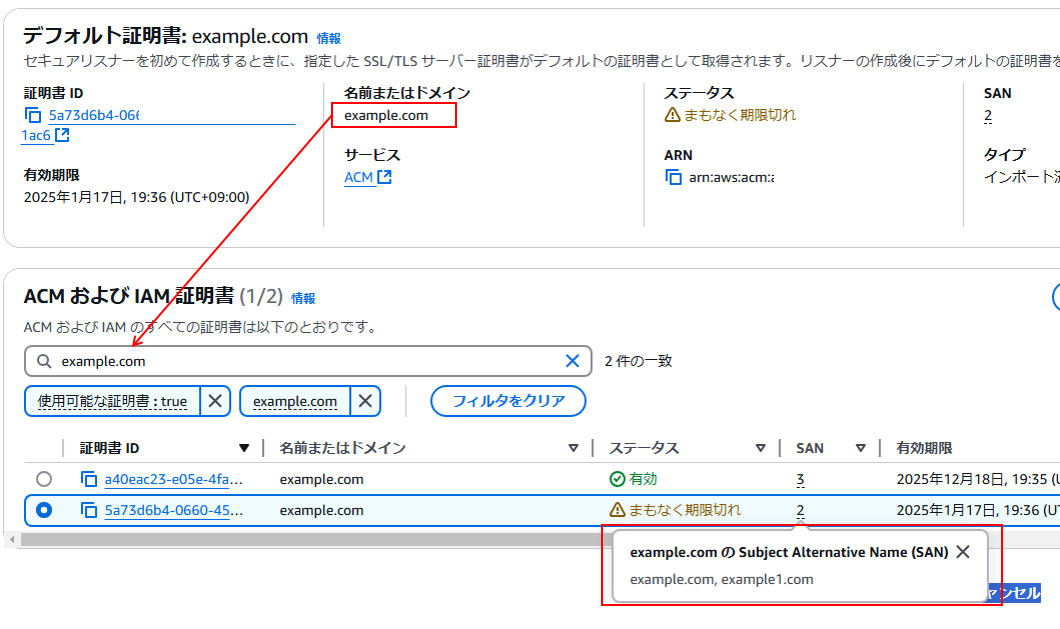
Task: Open certificate link 5a73d6b4-0660-45…
Action: click(x=173, y=510)
